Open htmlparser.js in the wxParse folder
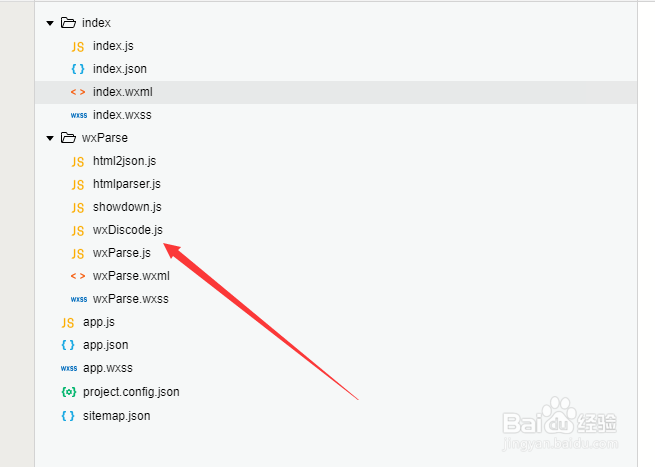The height and width of the screenshot is (467, 655). tap(127, 184)
